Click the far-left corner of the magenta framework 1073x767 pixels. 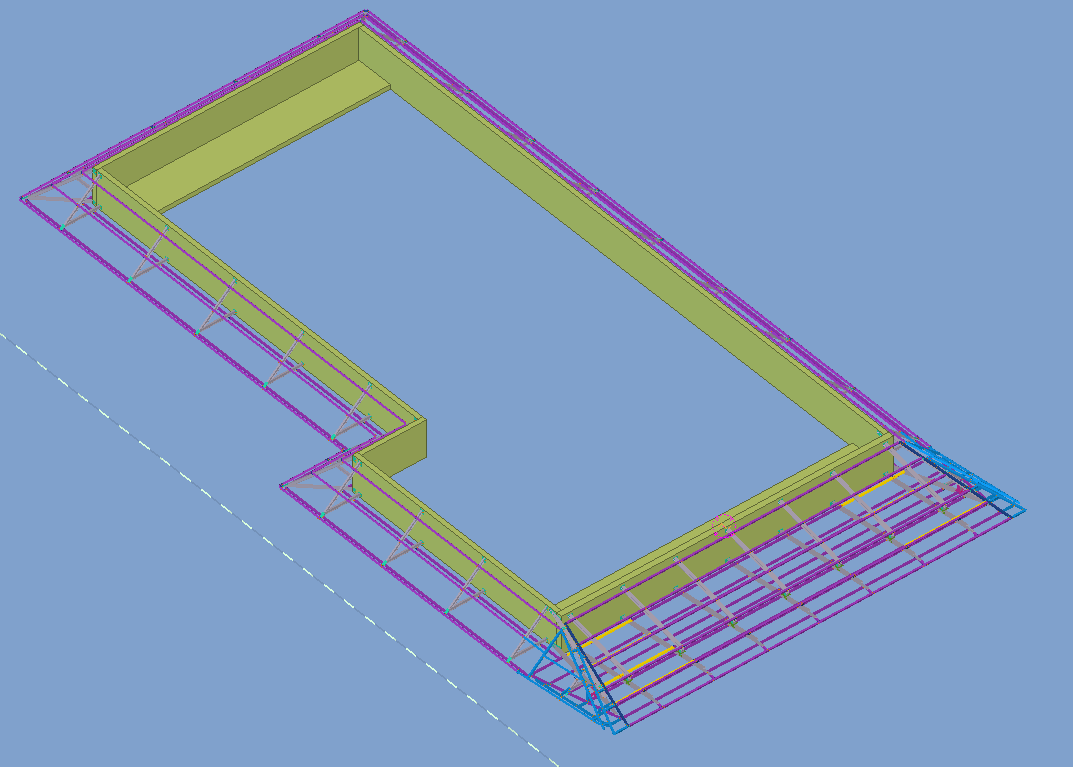coord(21,198)
